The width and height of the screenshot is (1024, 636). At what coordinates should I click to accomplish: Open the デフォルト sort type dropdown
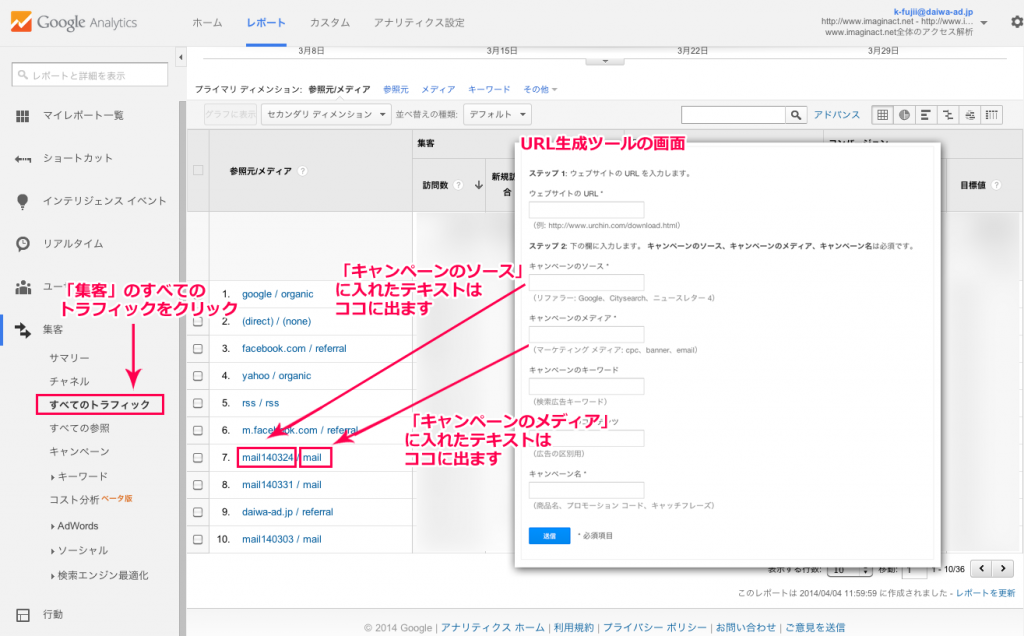tap(497, 114)
